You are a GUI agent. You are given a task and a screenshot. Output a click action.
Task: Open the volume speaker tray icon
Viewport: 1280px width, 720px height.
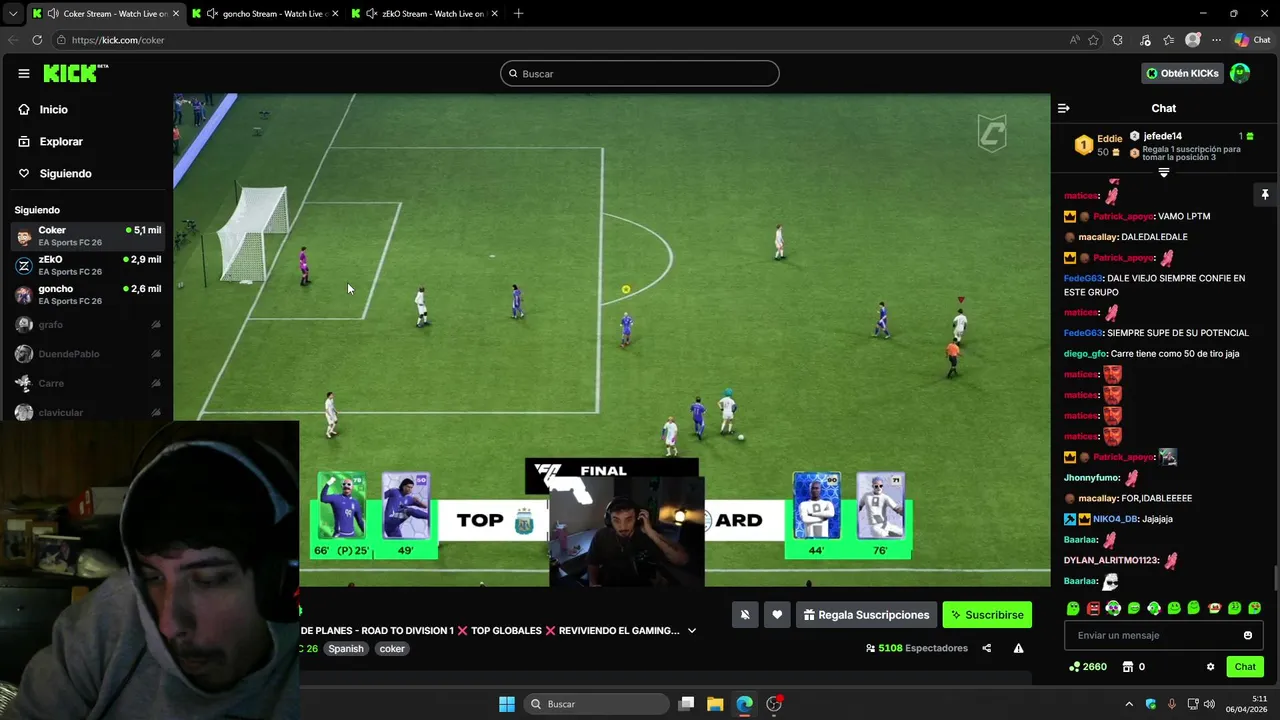1211,704
